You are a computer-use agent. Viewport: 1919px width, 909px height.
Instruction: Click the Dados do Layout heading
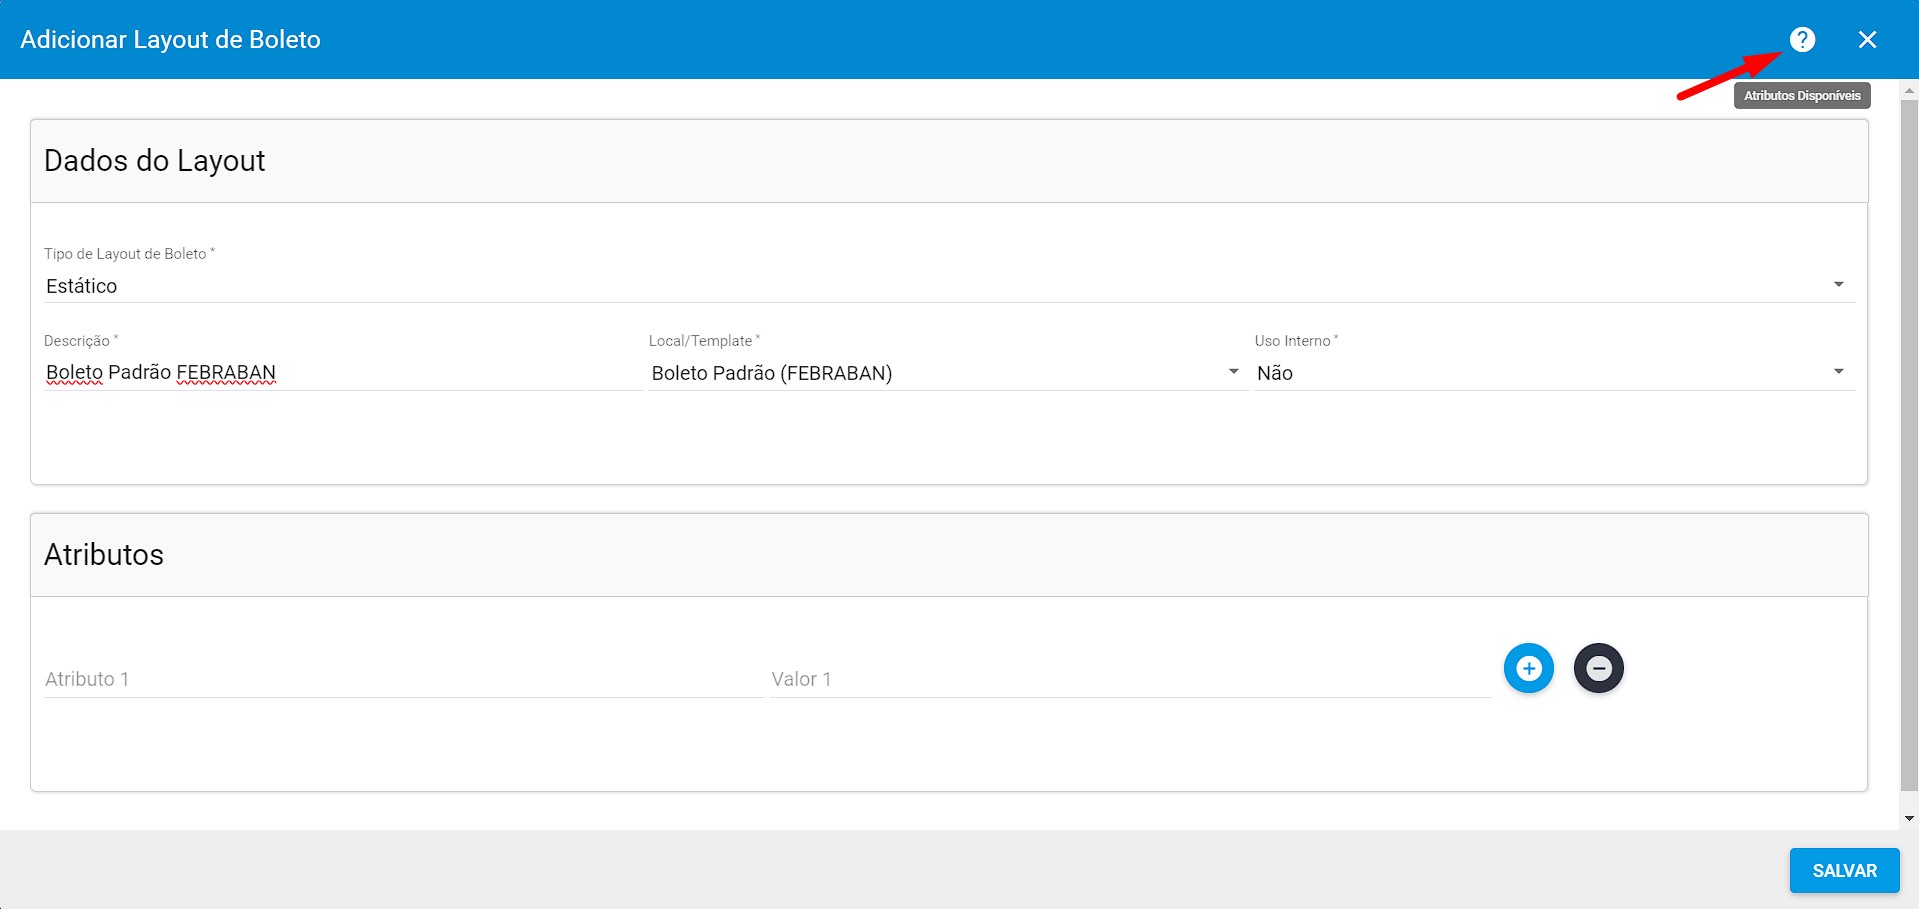155,161
